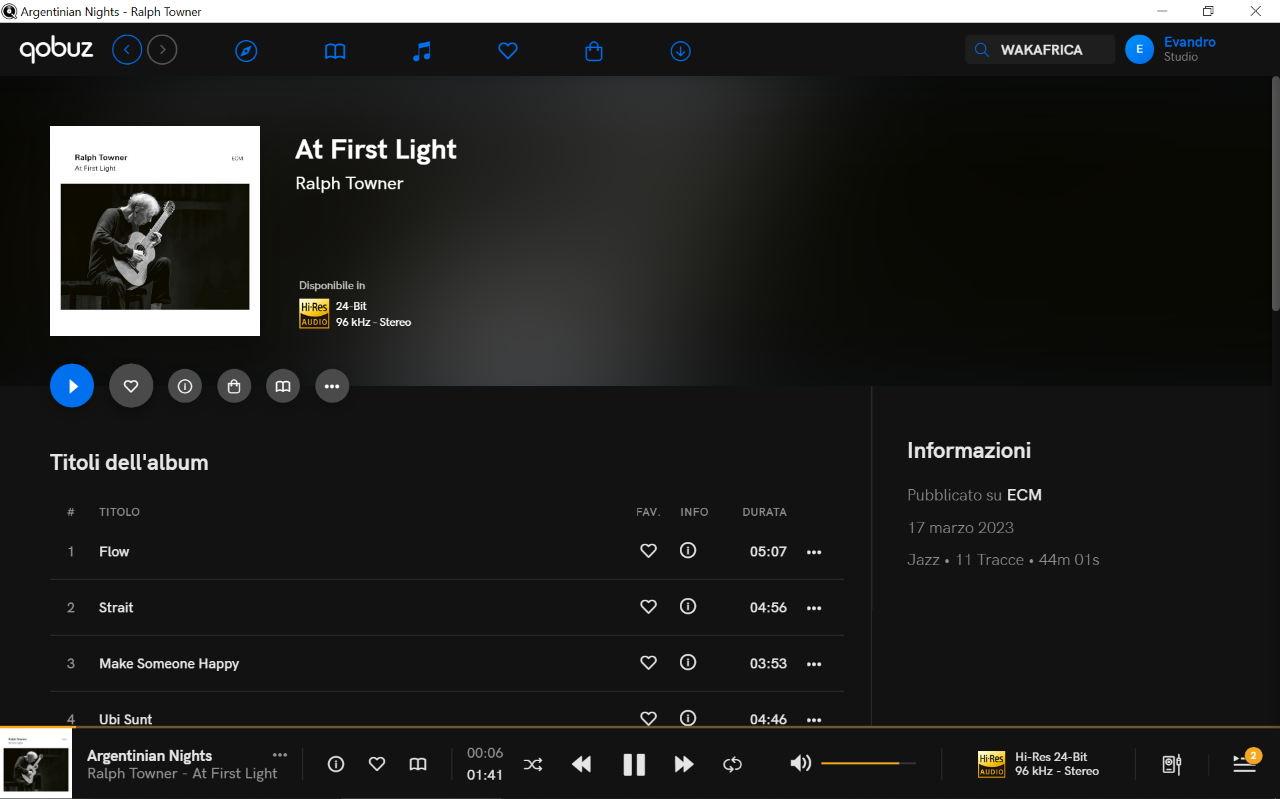This screenshot has height=799, width=1280.
Task: Show album info with the circled i button
Action: click(185, 386)
